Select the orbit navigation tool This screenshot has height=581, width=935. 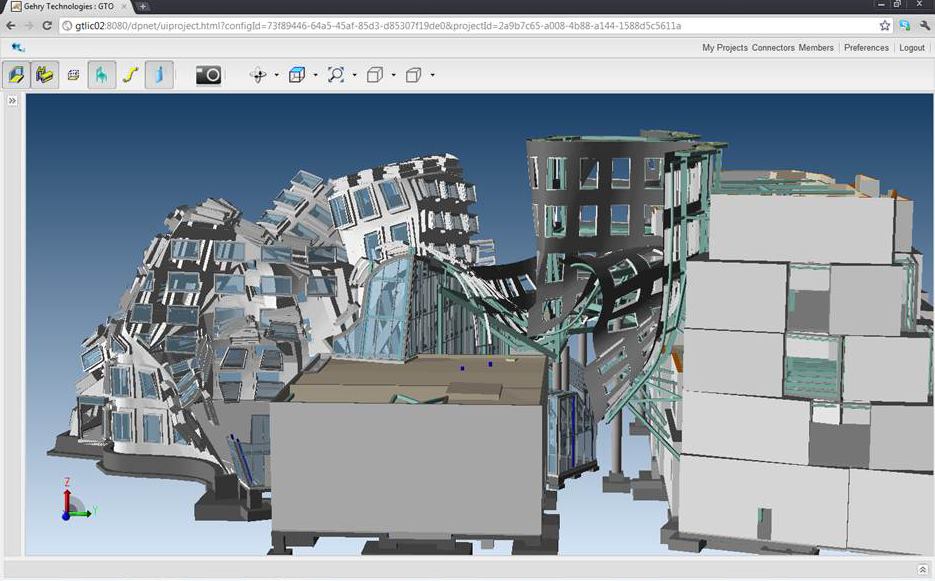[x=259, y=74]
